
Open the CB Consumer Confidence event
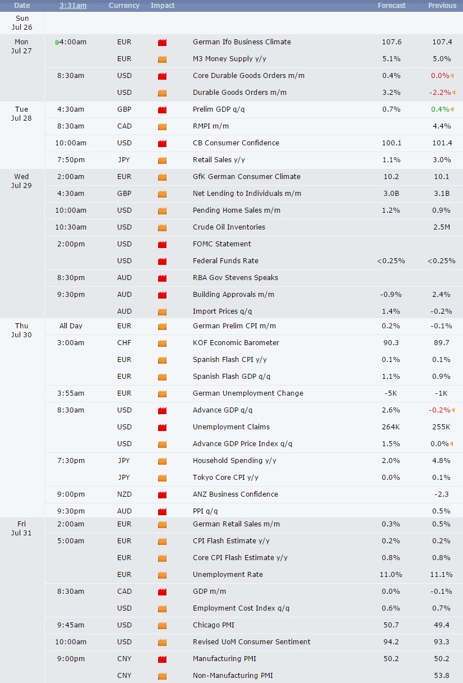coord(236,143)
